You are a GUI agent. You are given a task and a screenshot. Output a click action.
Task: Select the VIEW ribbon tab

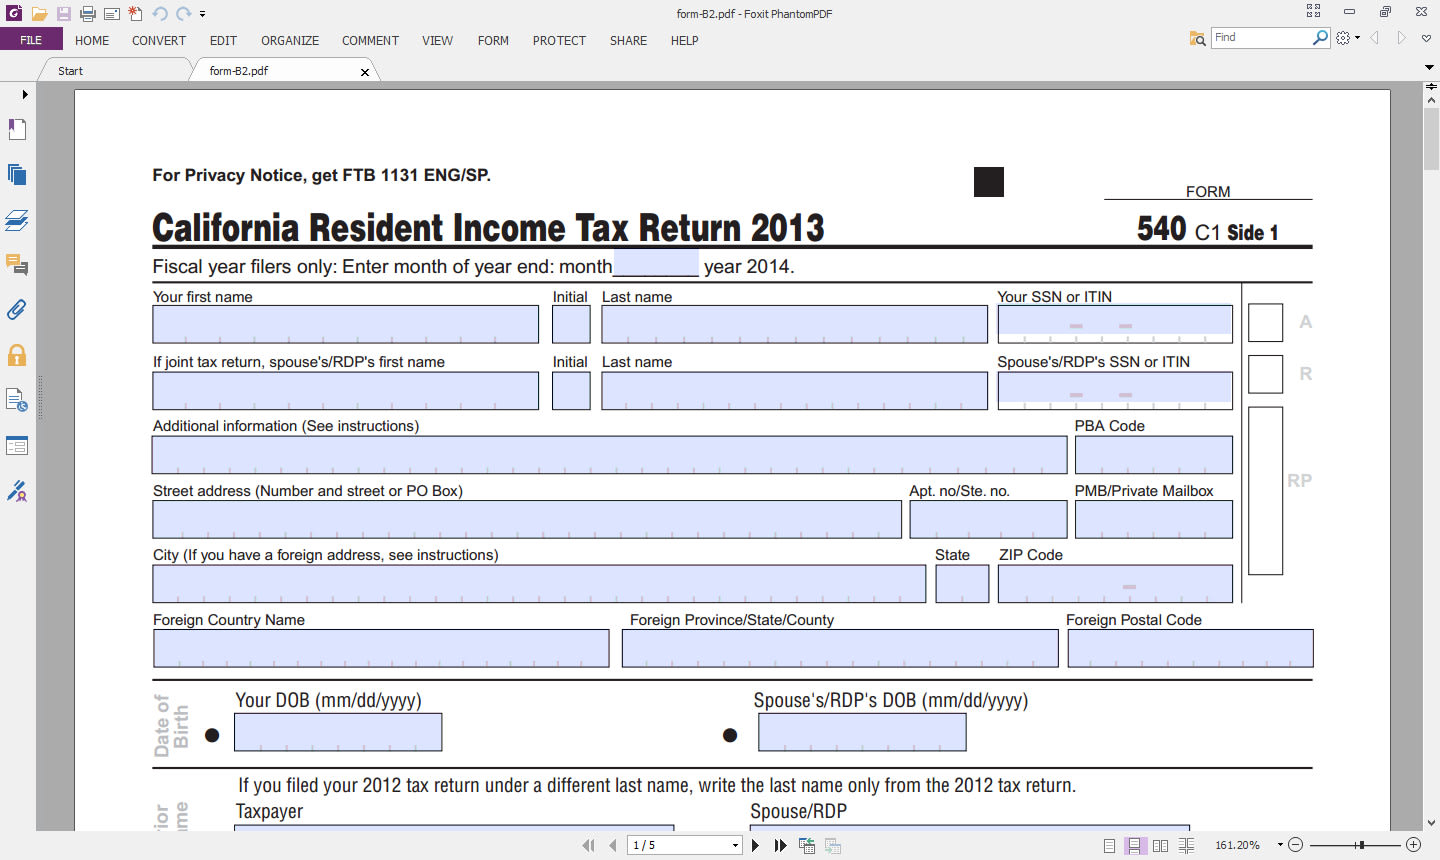coord(437,41)
